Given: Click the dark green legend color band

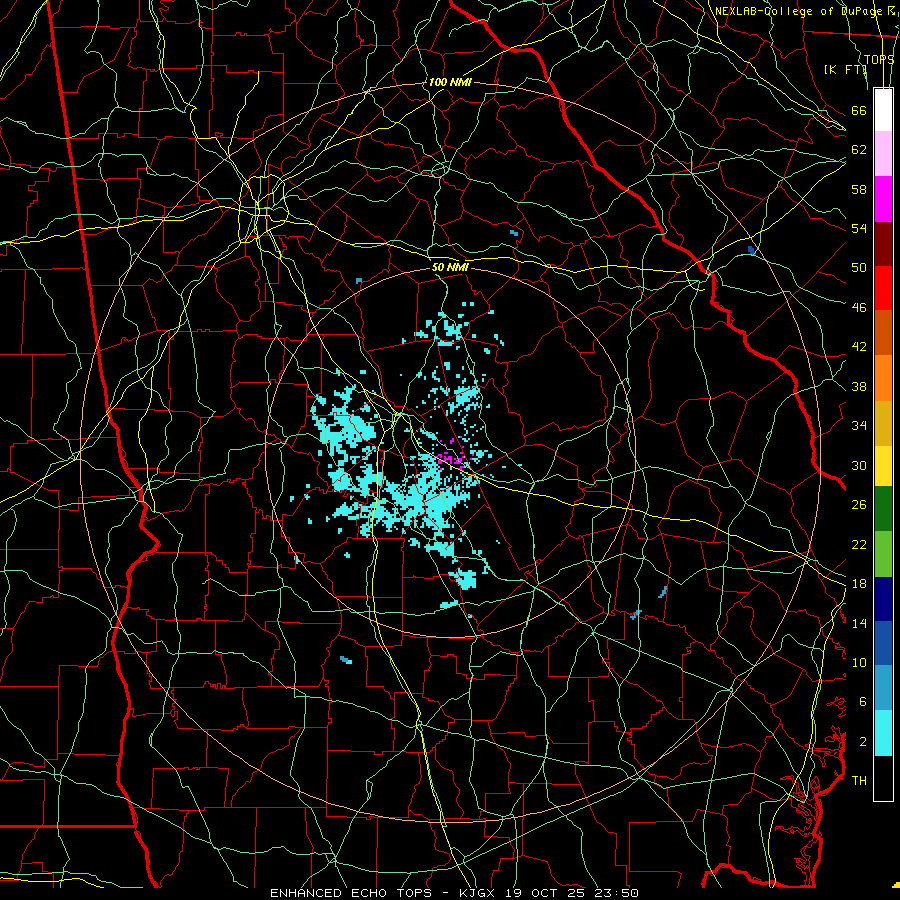Looking at the screenshot, I should coord(883,509).
